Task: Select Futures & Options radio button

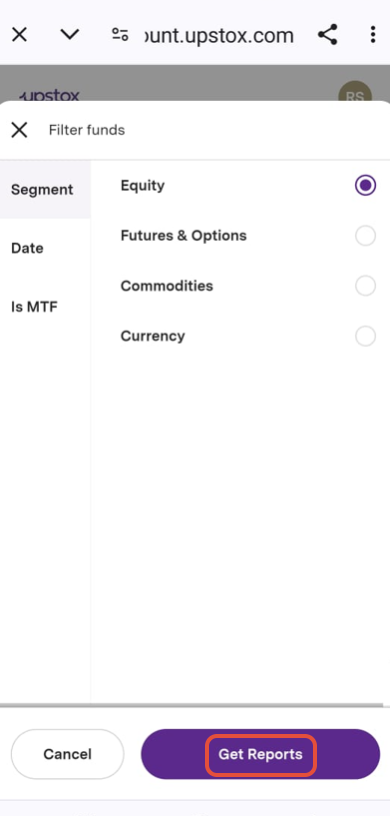Action: pos(366,236)
